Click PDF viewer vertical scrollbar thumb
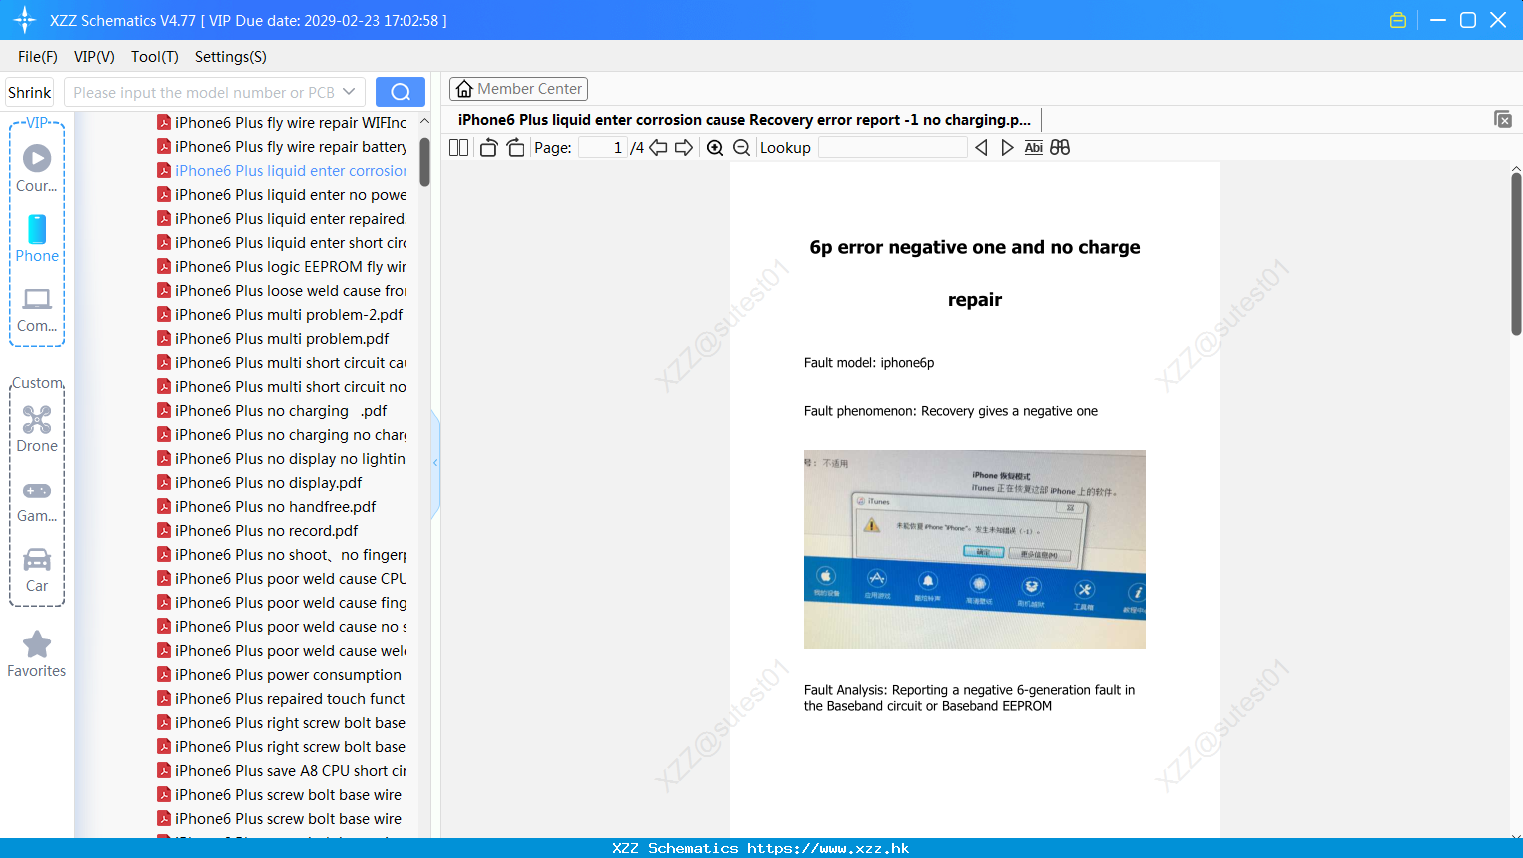 tap(1516, 254)
